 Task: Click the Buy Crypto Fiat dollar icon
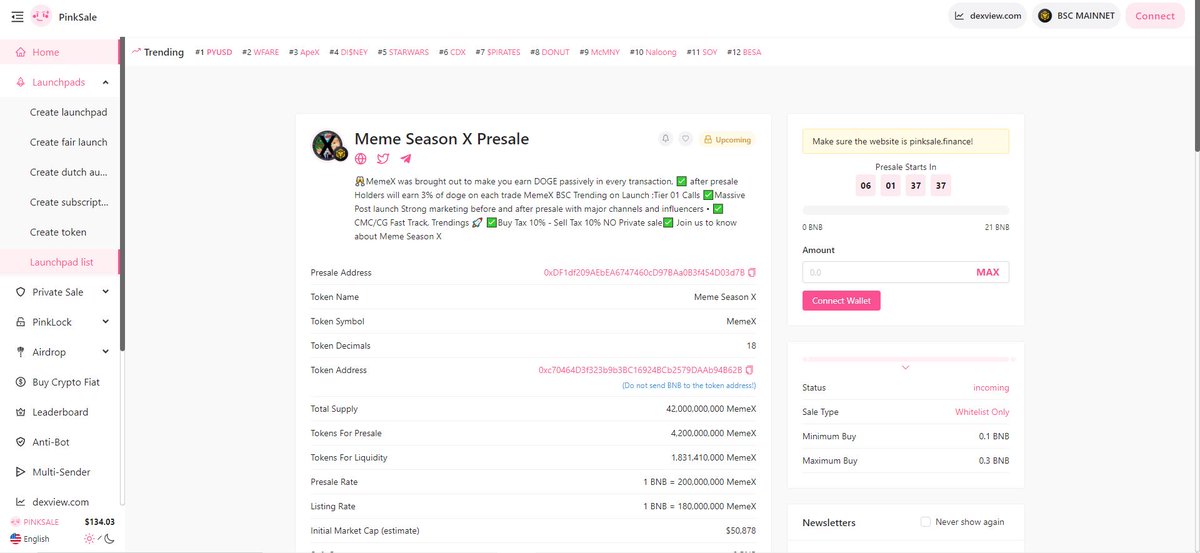pos(21,382)
